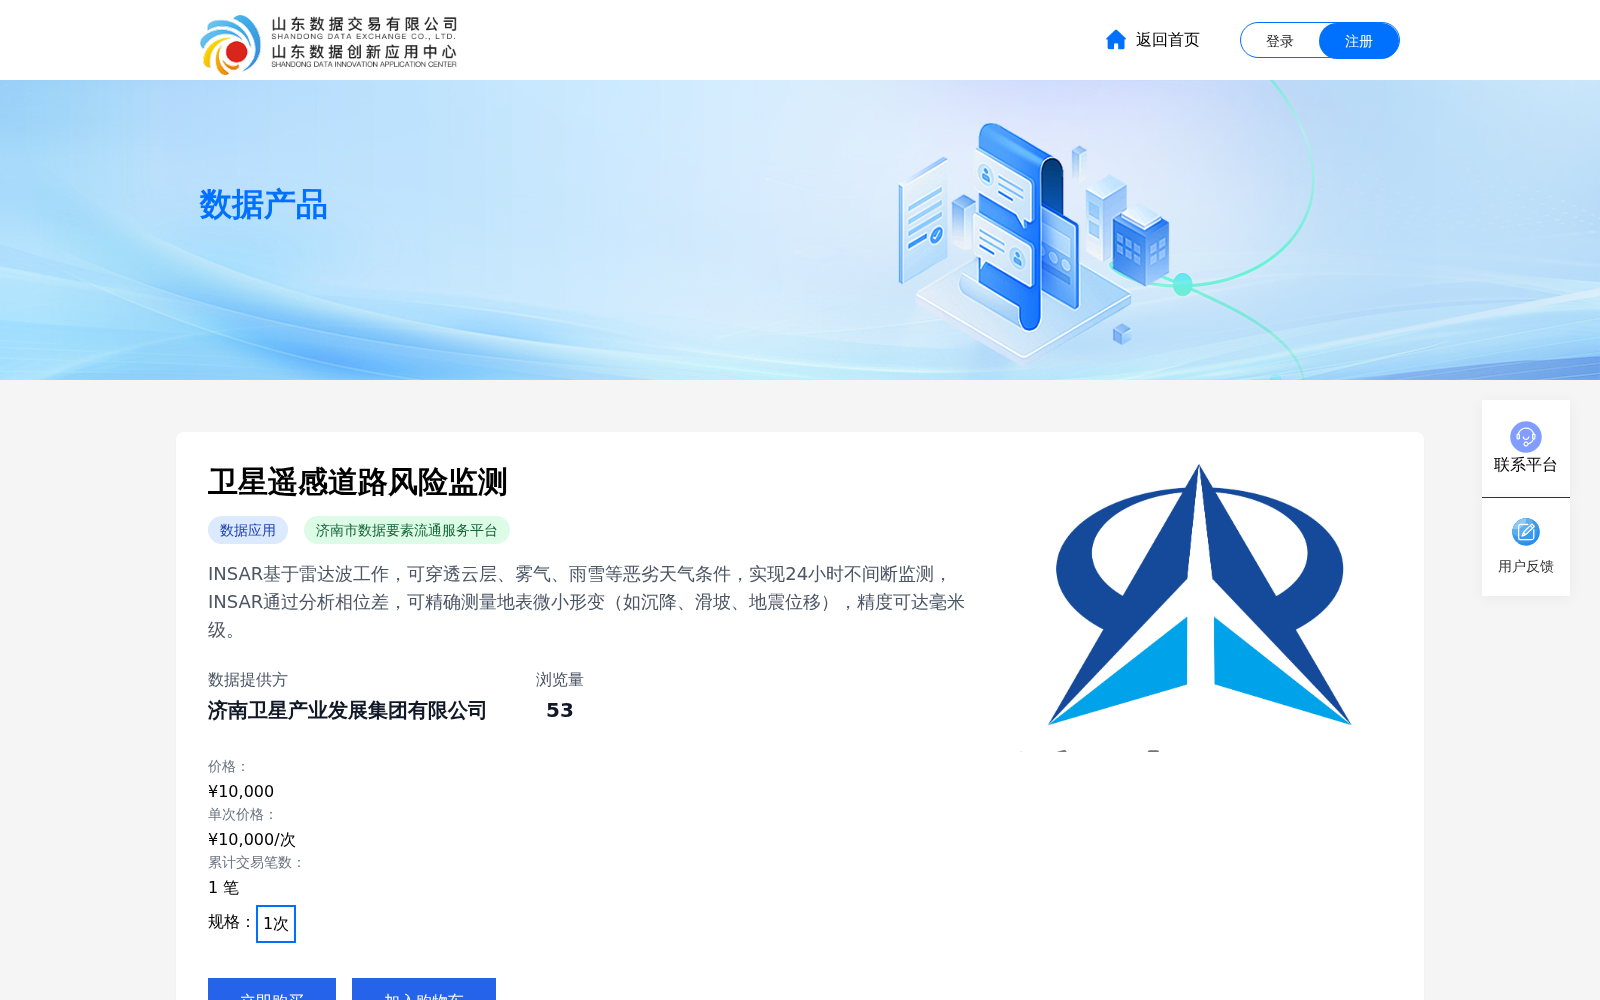Open the 联系平台 label in the side panel
The image size is (1600, 1000).
click(x=1526, y=465)
